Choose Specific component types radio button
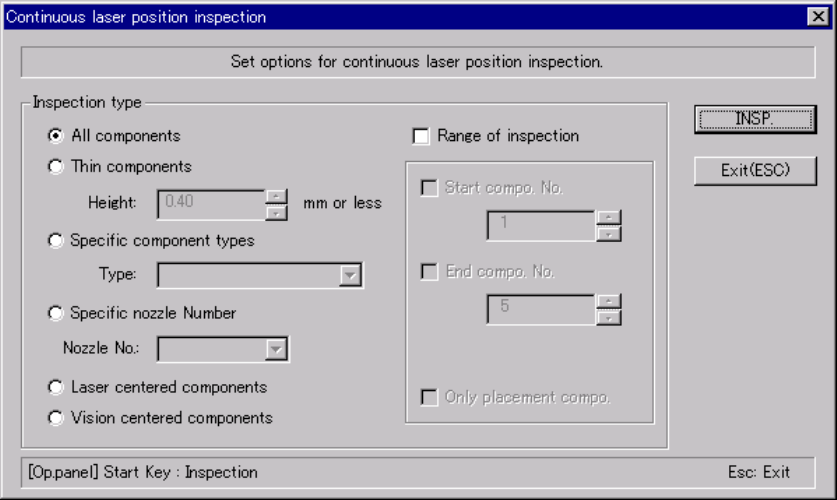The image size is (837, 500). pos(56,241)
